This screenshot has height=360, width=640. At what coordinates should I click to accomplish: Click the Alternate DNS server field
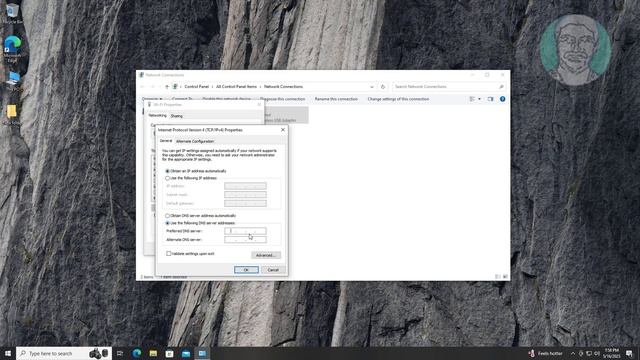click(245, 240)
